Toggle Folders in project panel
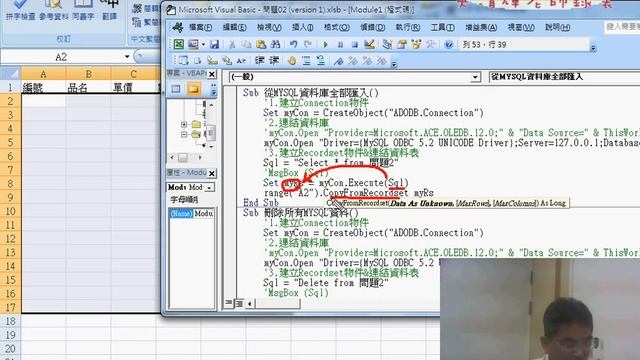This screenshot has height=360, width=640. tap(194, 89)
